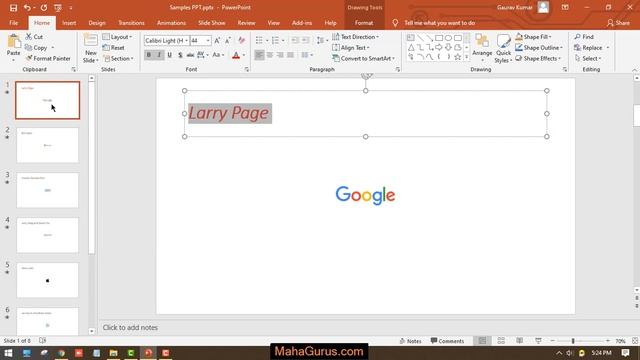The width and height of the screenshot is (640, 360).
Task: Toggle Italic formatting
Action: coord(159,55)
